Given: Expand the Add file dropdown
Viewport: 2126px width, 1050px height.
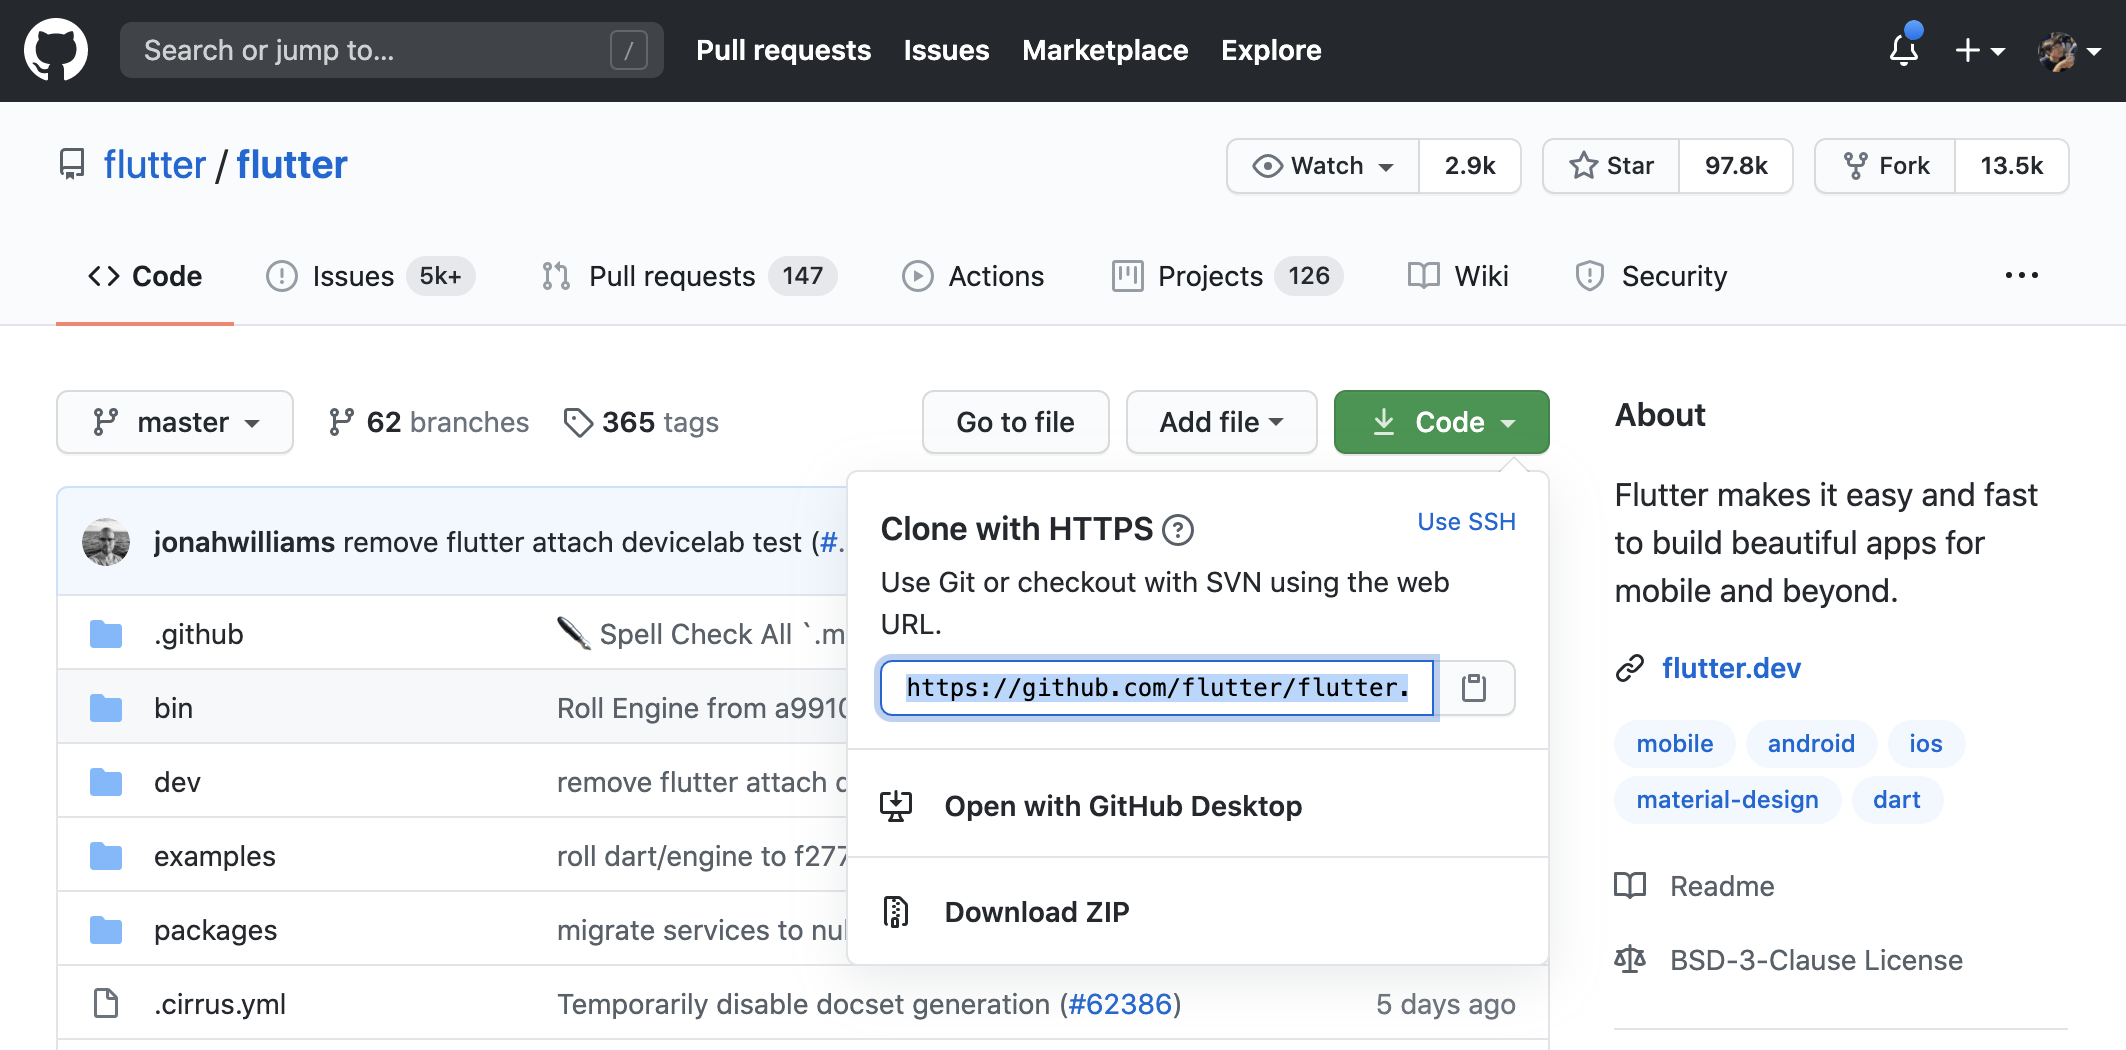Looking at the screenshot, I should [1221, 422].
